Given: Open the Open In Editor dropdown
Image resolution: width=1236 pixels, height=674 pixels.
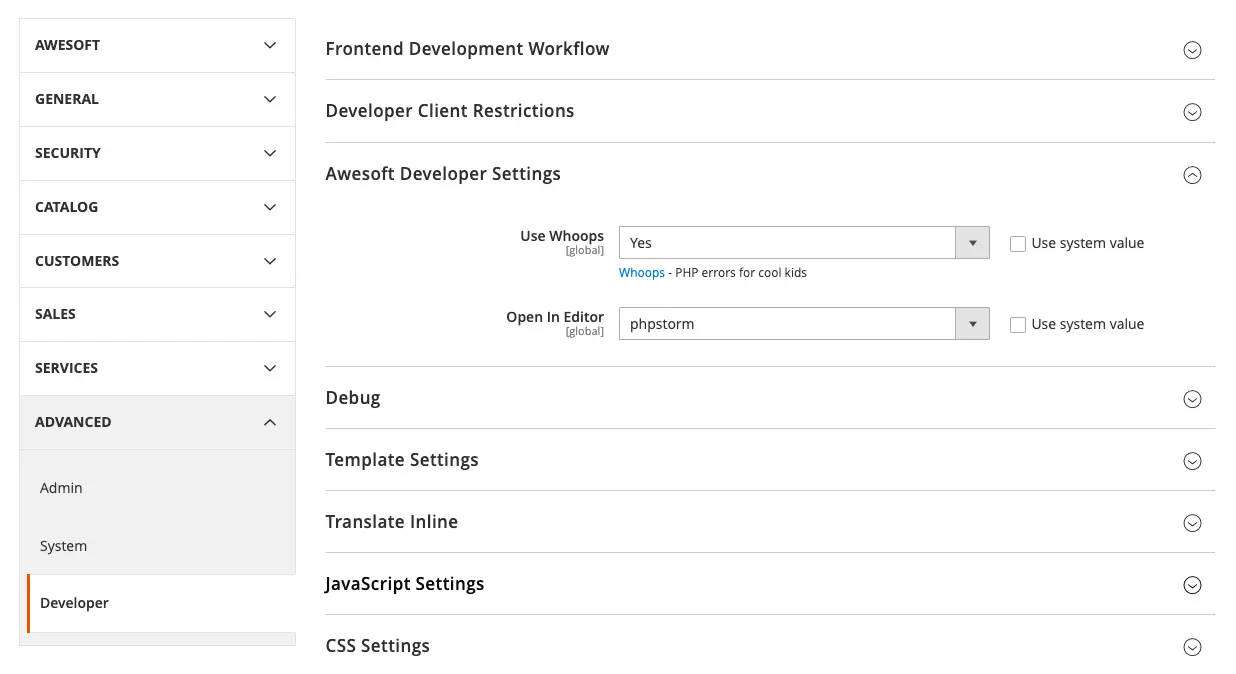Looking at the screenshot, I should [804, 324].
